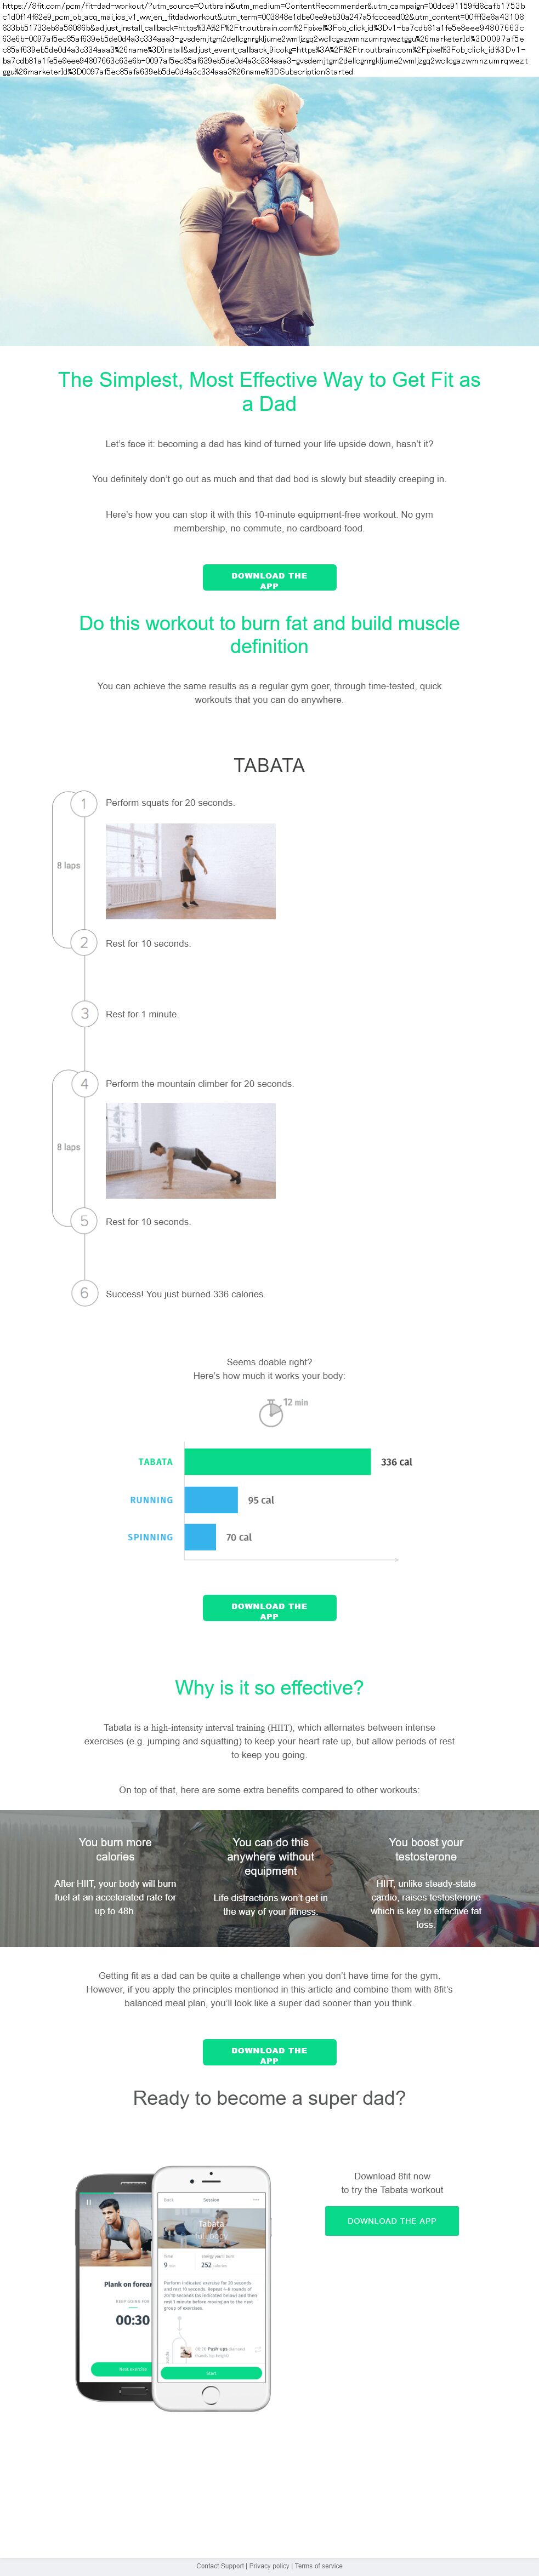Click the stopwatch 12 min icon
This screenshot has width=539, height=2576.
point(271,1413)
